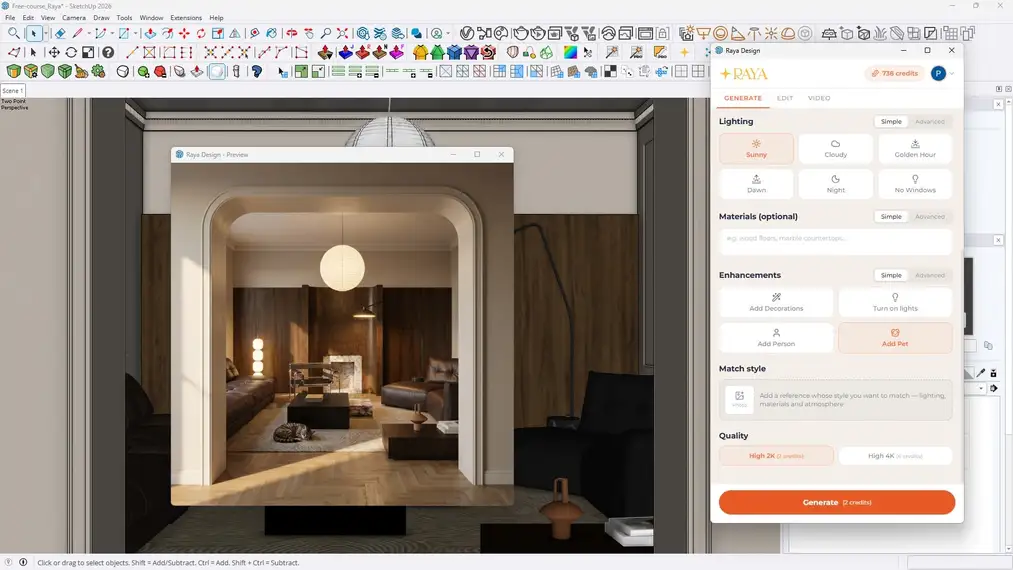This screenshot has height=570, width=1013.
Task: Click the four-way move cross icon in second row
Action: point(54,52)
